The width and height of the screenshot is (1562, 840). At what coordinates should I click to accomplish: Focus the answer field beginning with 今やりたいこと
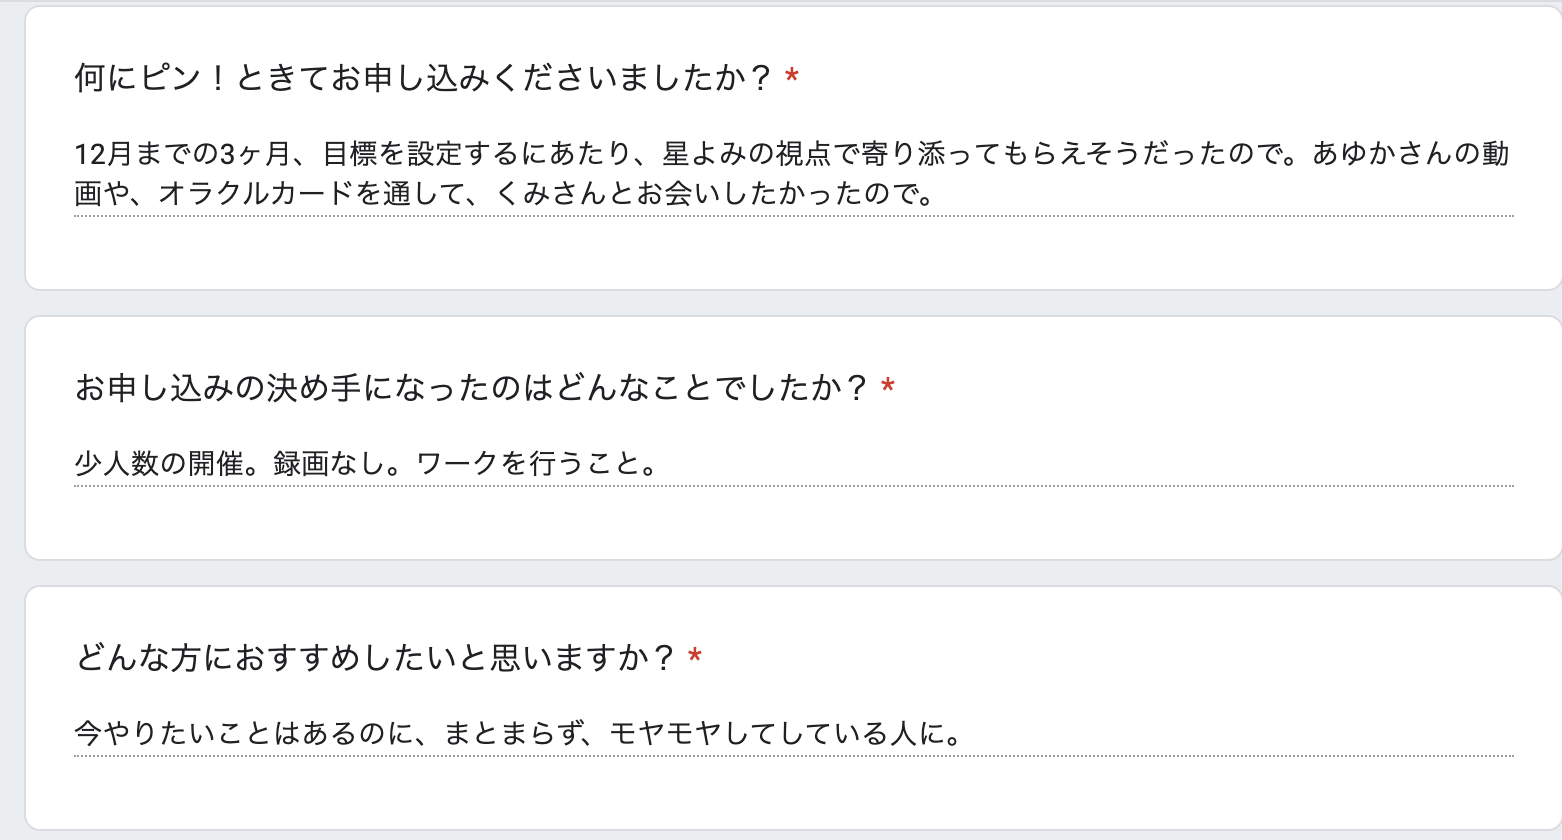point(792,735)
